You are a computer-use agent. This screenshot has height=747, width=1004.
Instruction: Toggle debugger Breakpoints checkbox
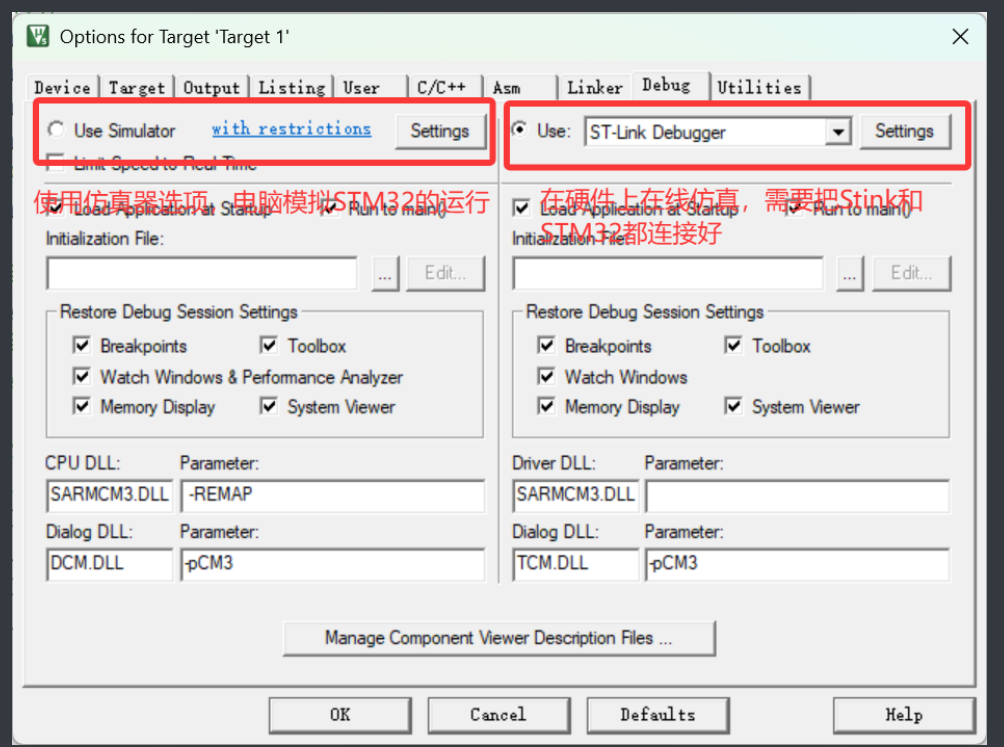click(547, 346)
